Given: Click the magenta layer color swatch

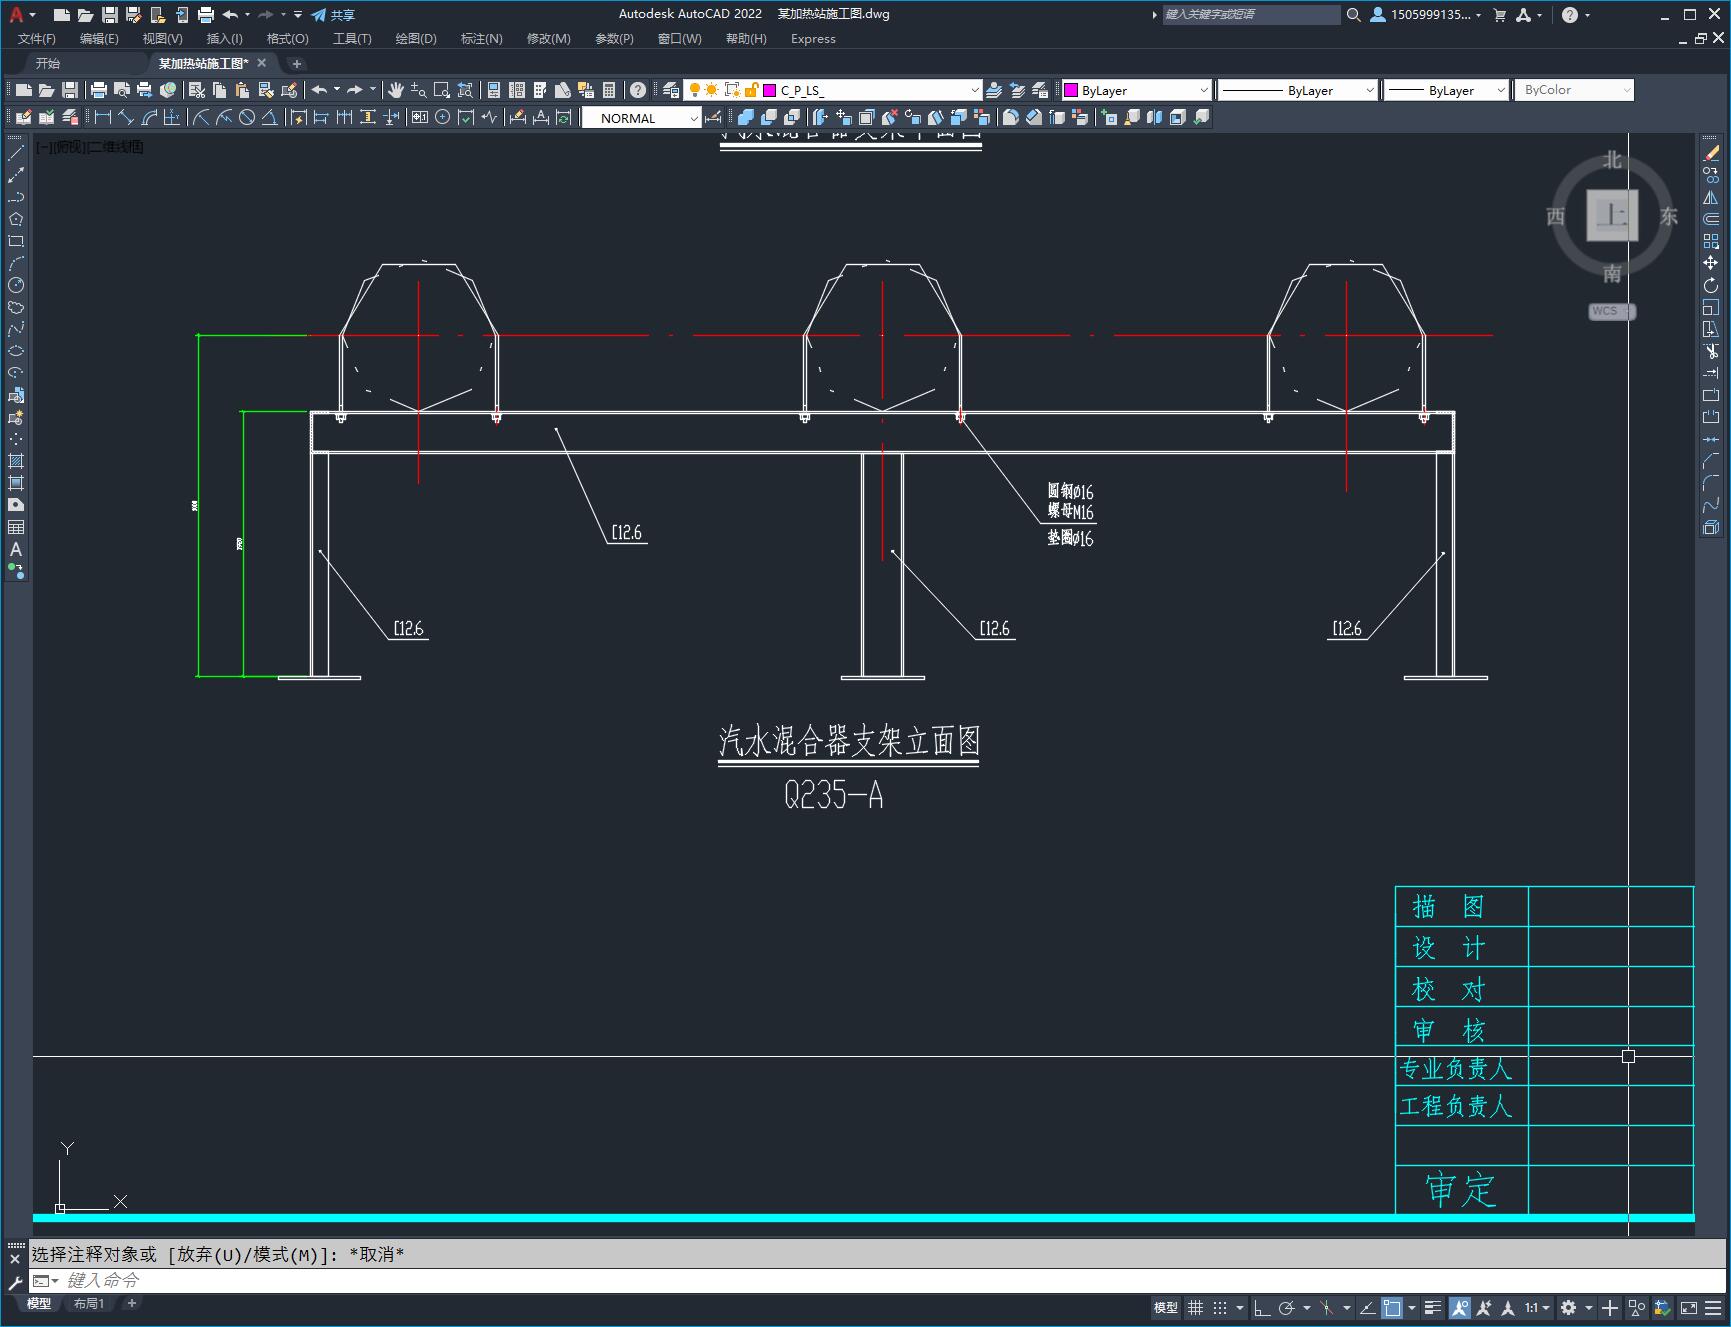Looking at the screenshot, I should [770, 90].
